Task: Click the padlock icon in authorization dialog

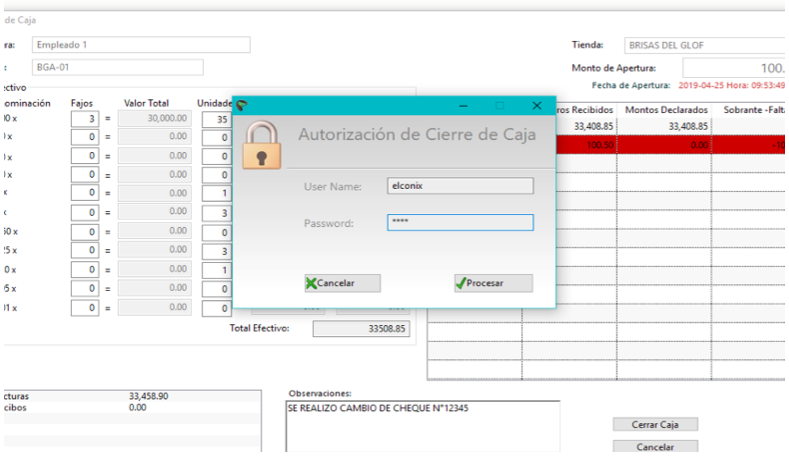Action: (262, 145)
